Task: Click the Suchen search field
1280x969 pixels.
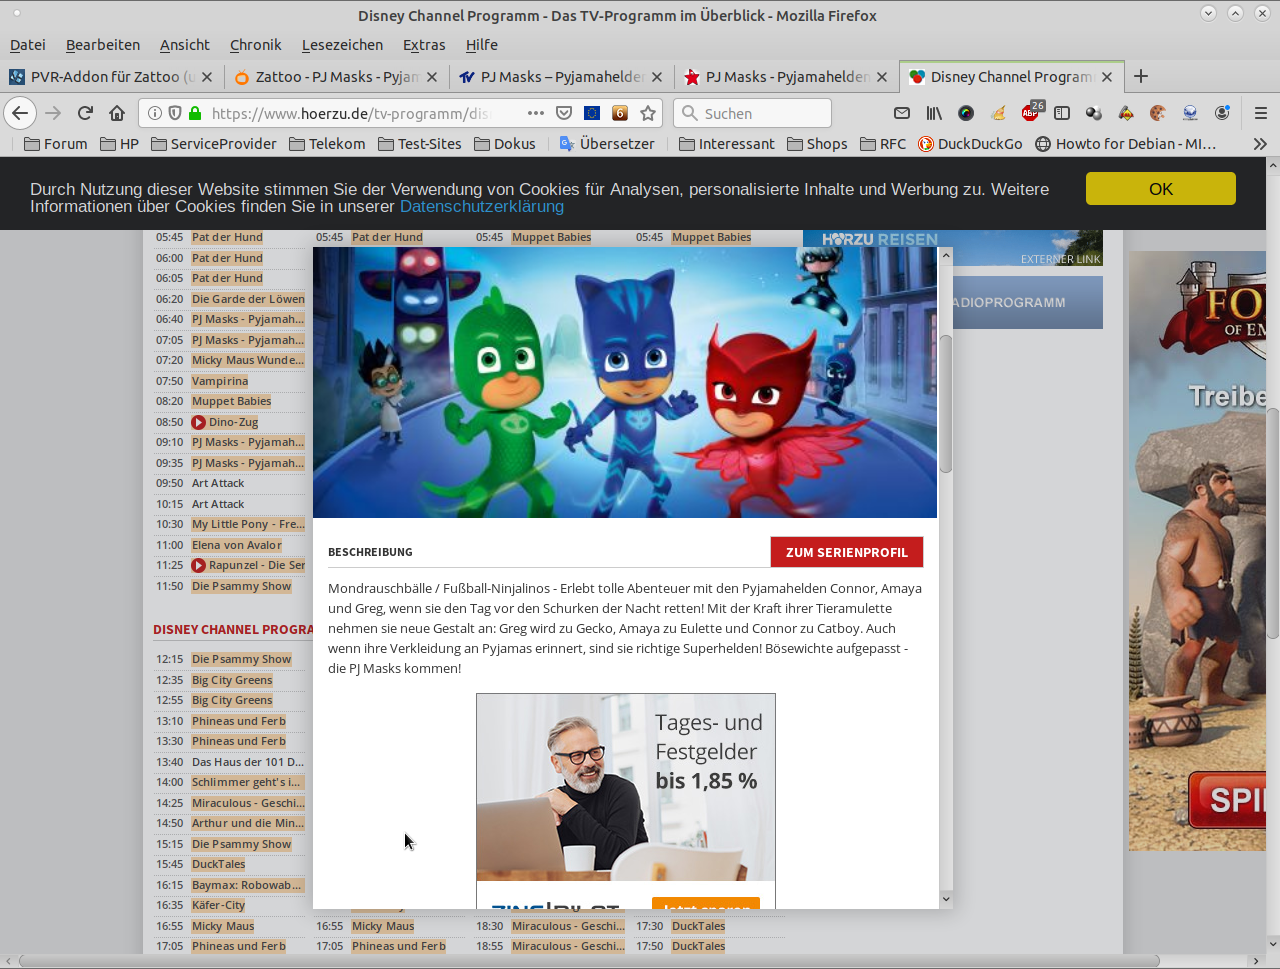Action: pyautogui.click(x=752, y=113)
